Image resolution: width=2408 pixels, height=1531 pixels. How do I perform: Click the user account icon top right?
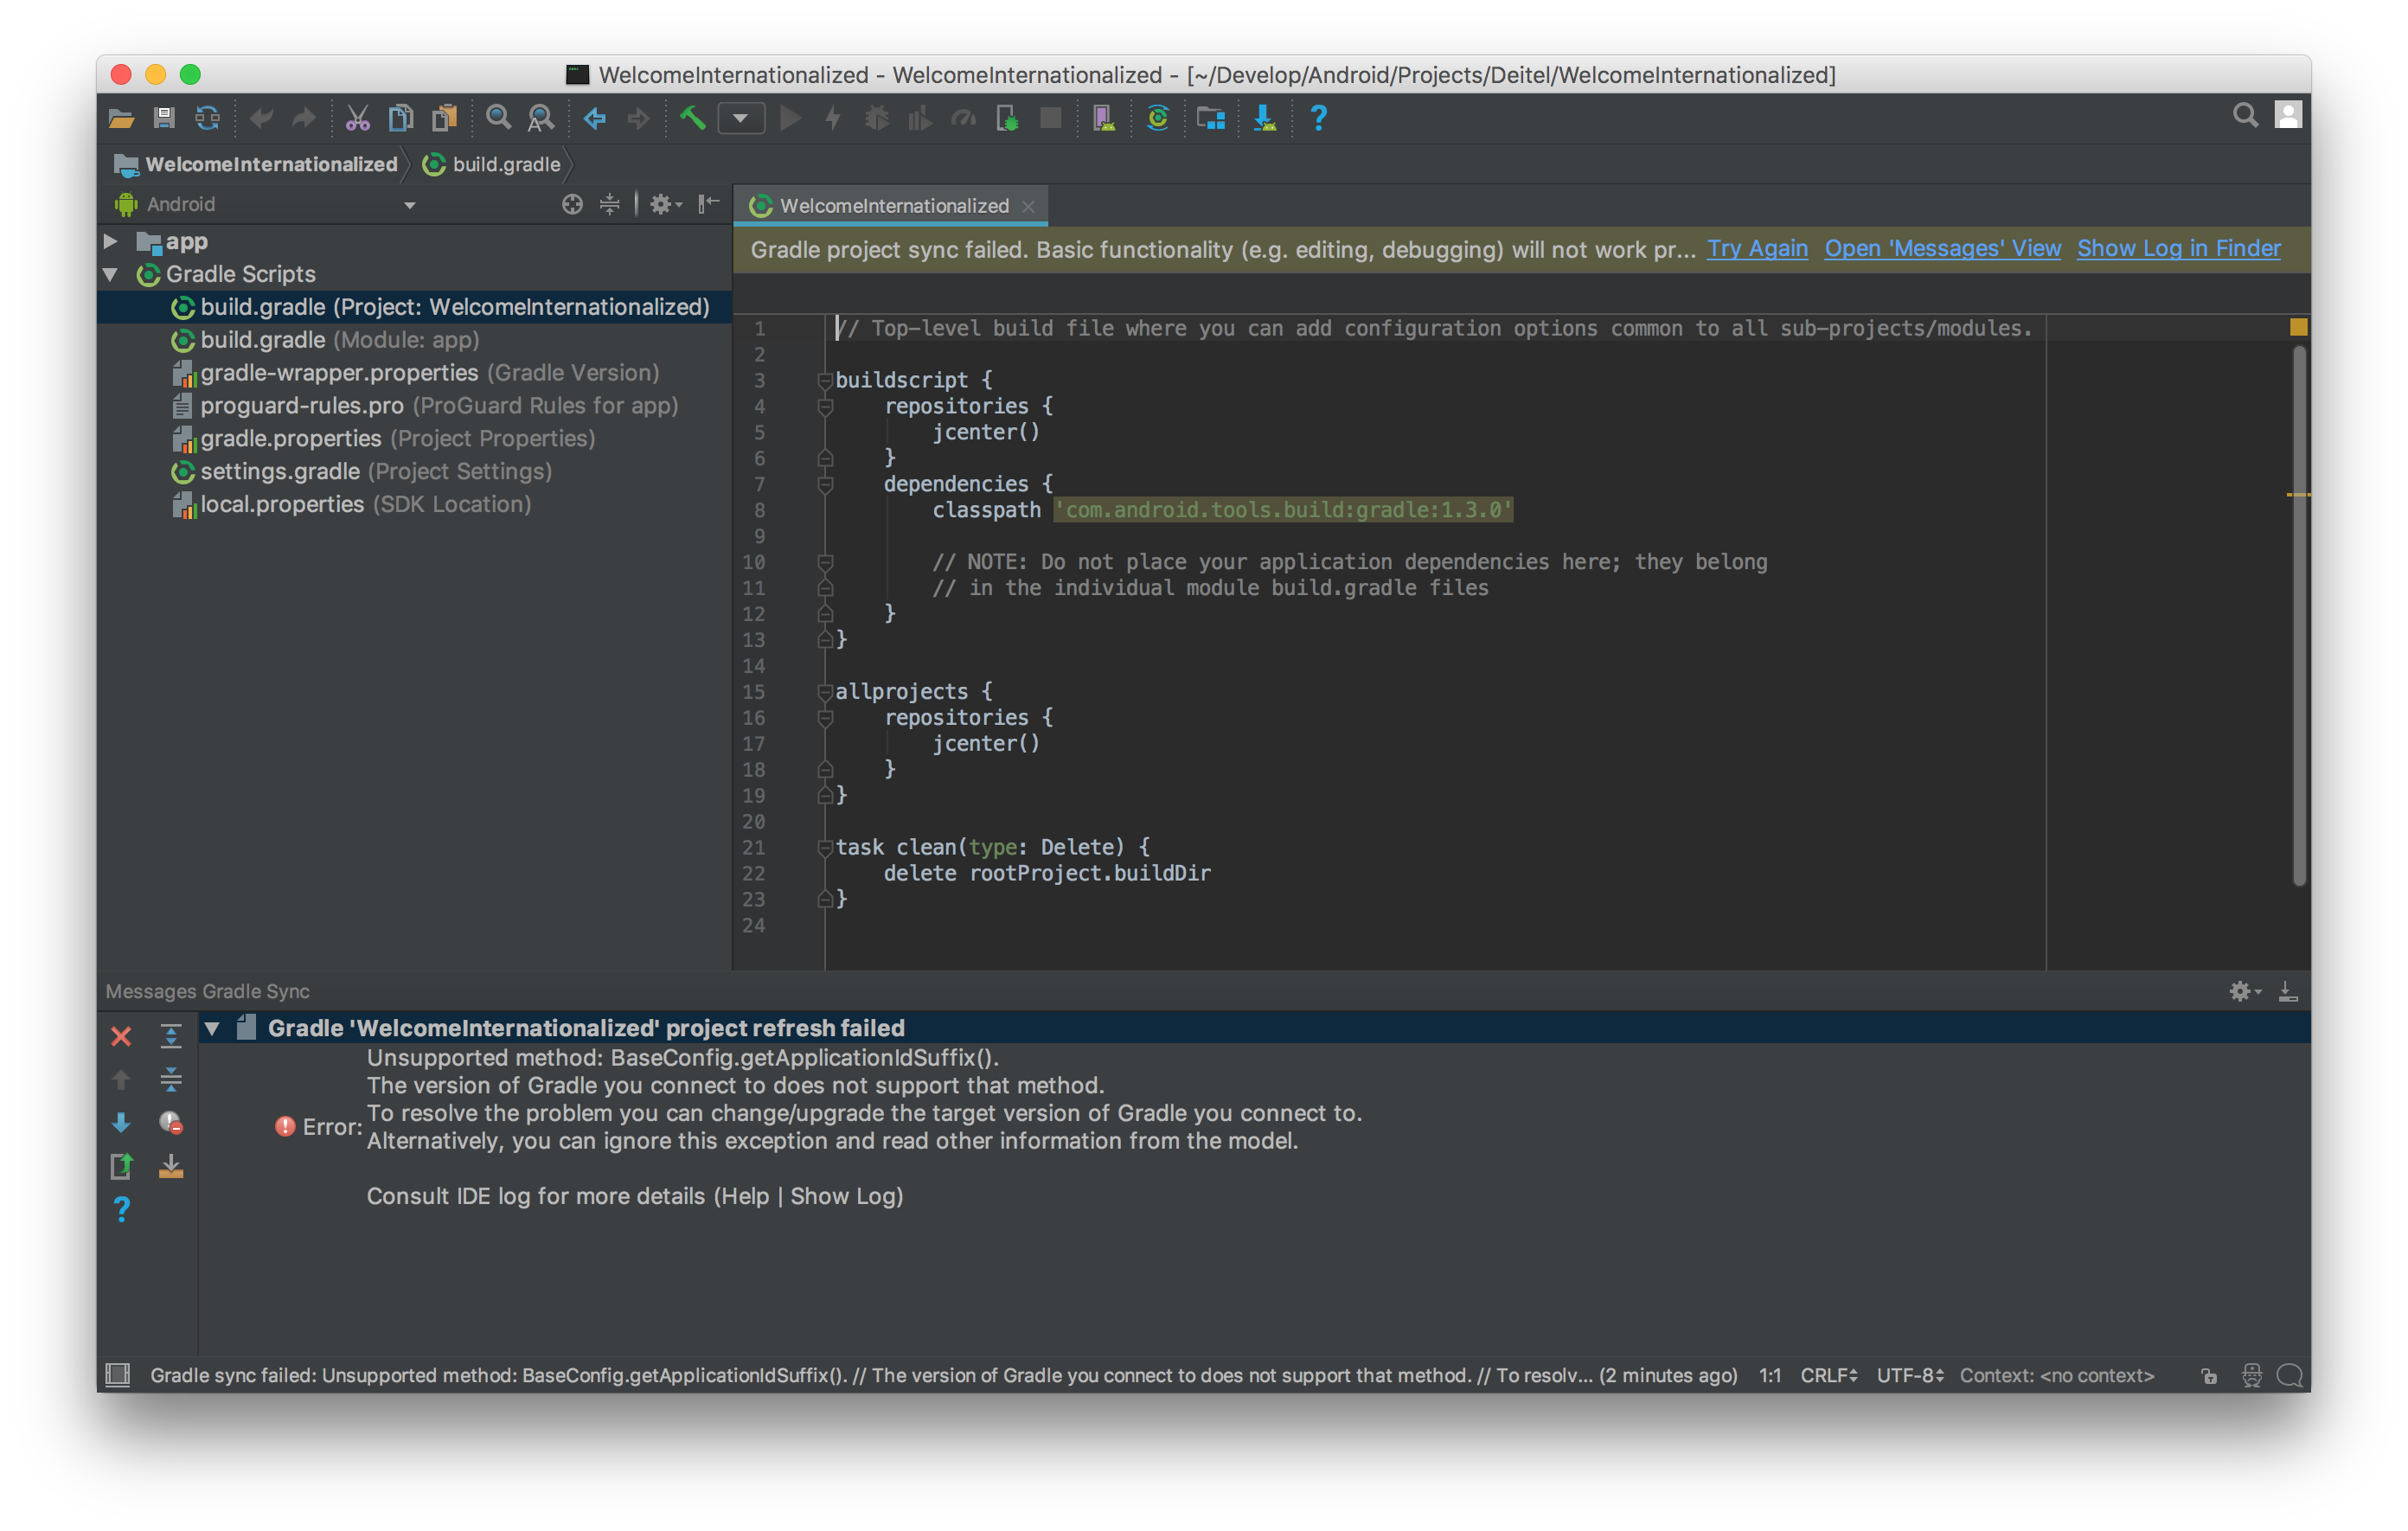pyautogui.click(x=2289, y=116)
